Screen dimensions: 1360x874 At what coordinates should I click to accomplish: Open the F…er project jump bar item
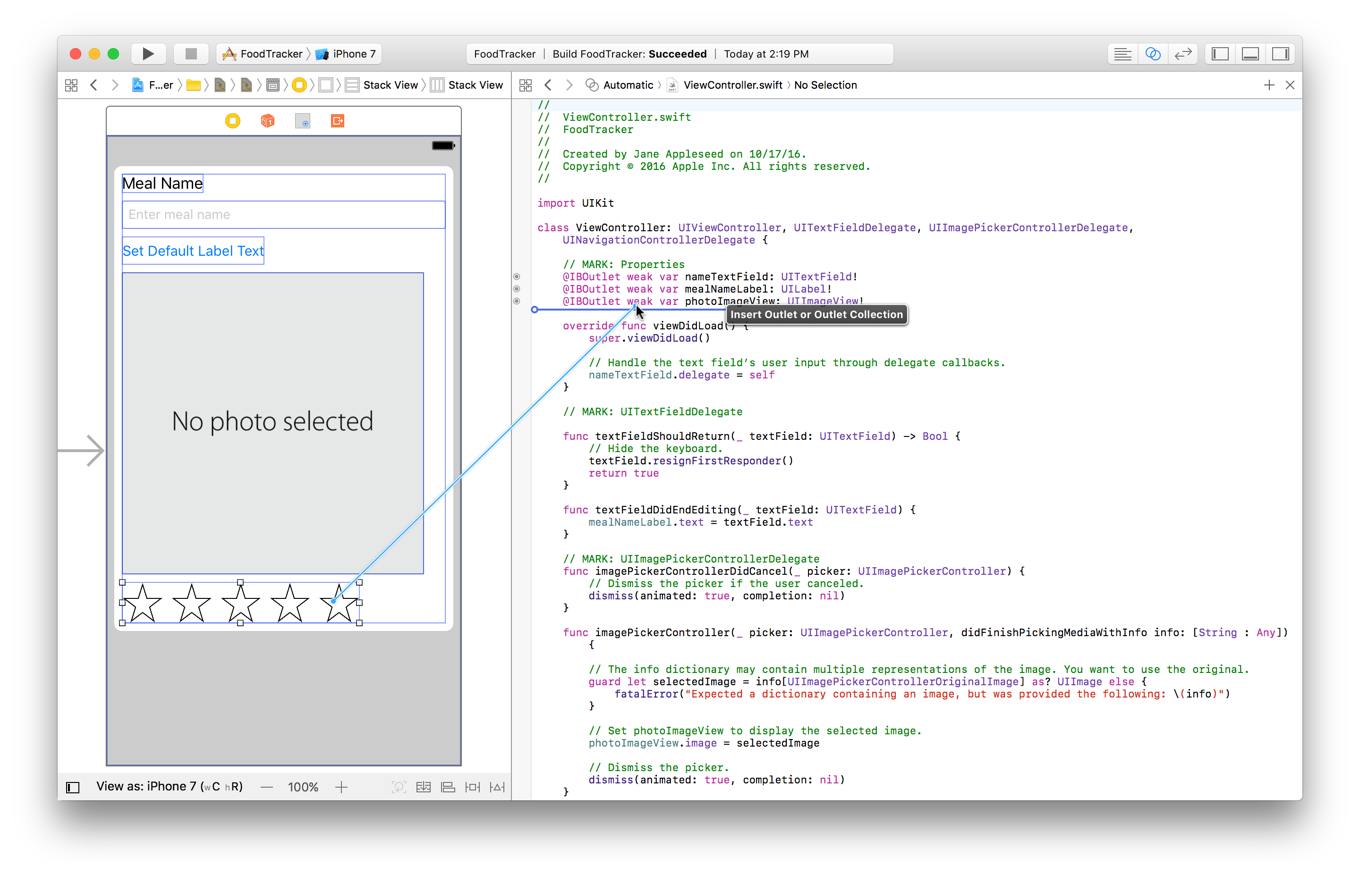tap(153, 85)
